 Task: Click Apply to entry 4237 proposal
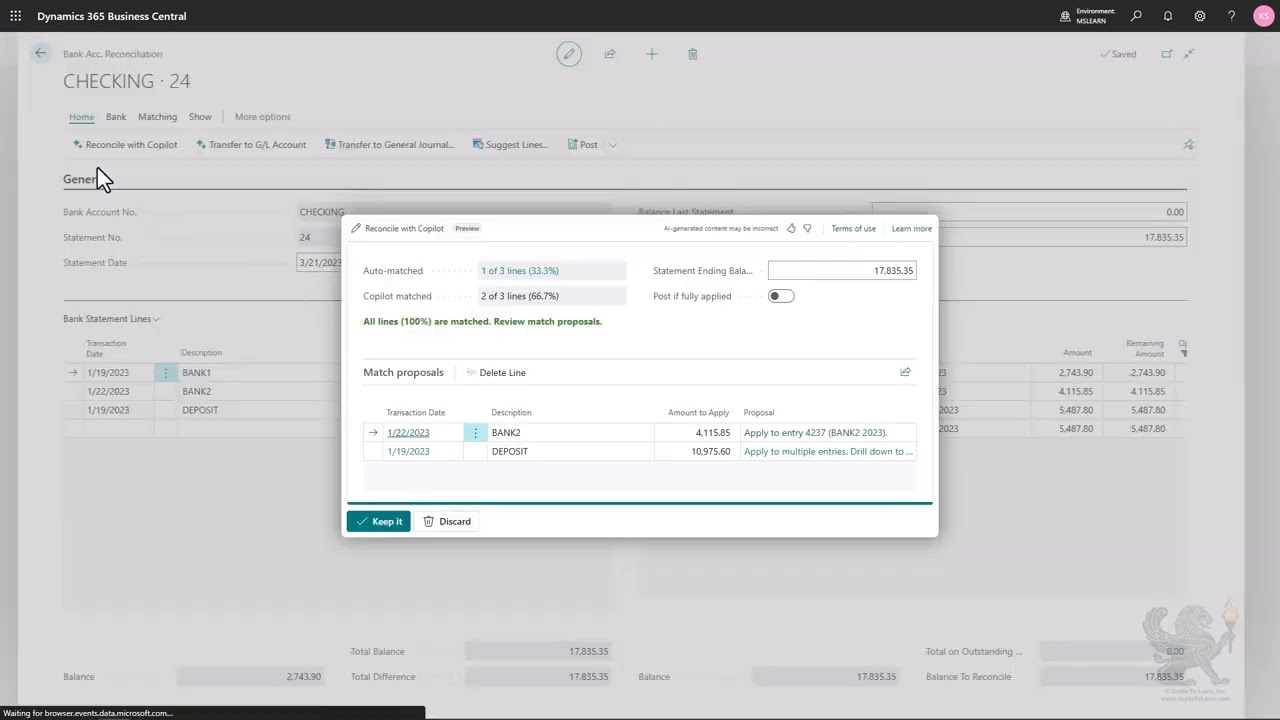click(x=815, y=433)
